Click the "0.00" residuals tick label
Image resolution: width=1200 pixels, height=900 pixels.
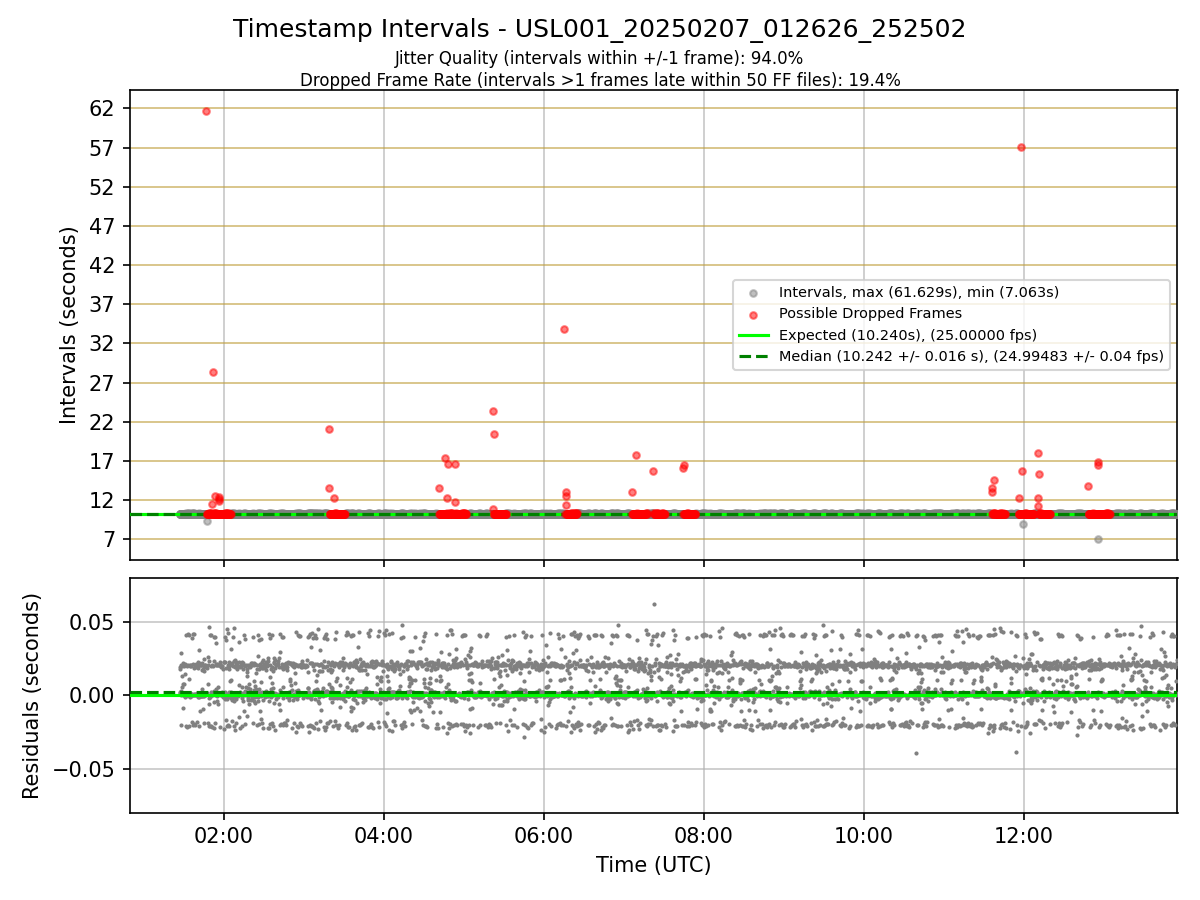[x=94, y=695]
